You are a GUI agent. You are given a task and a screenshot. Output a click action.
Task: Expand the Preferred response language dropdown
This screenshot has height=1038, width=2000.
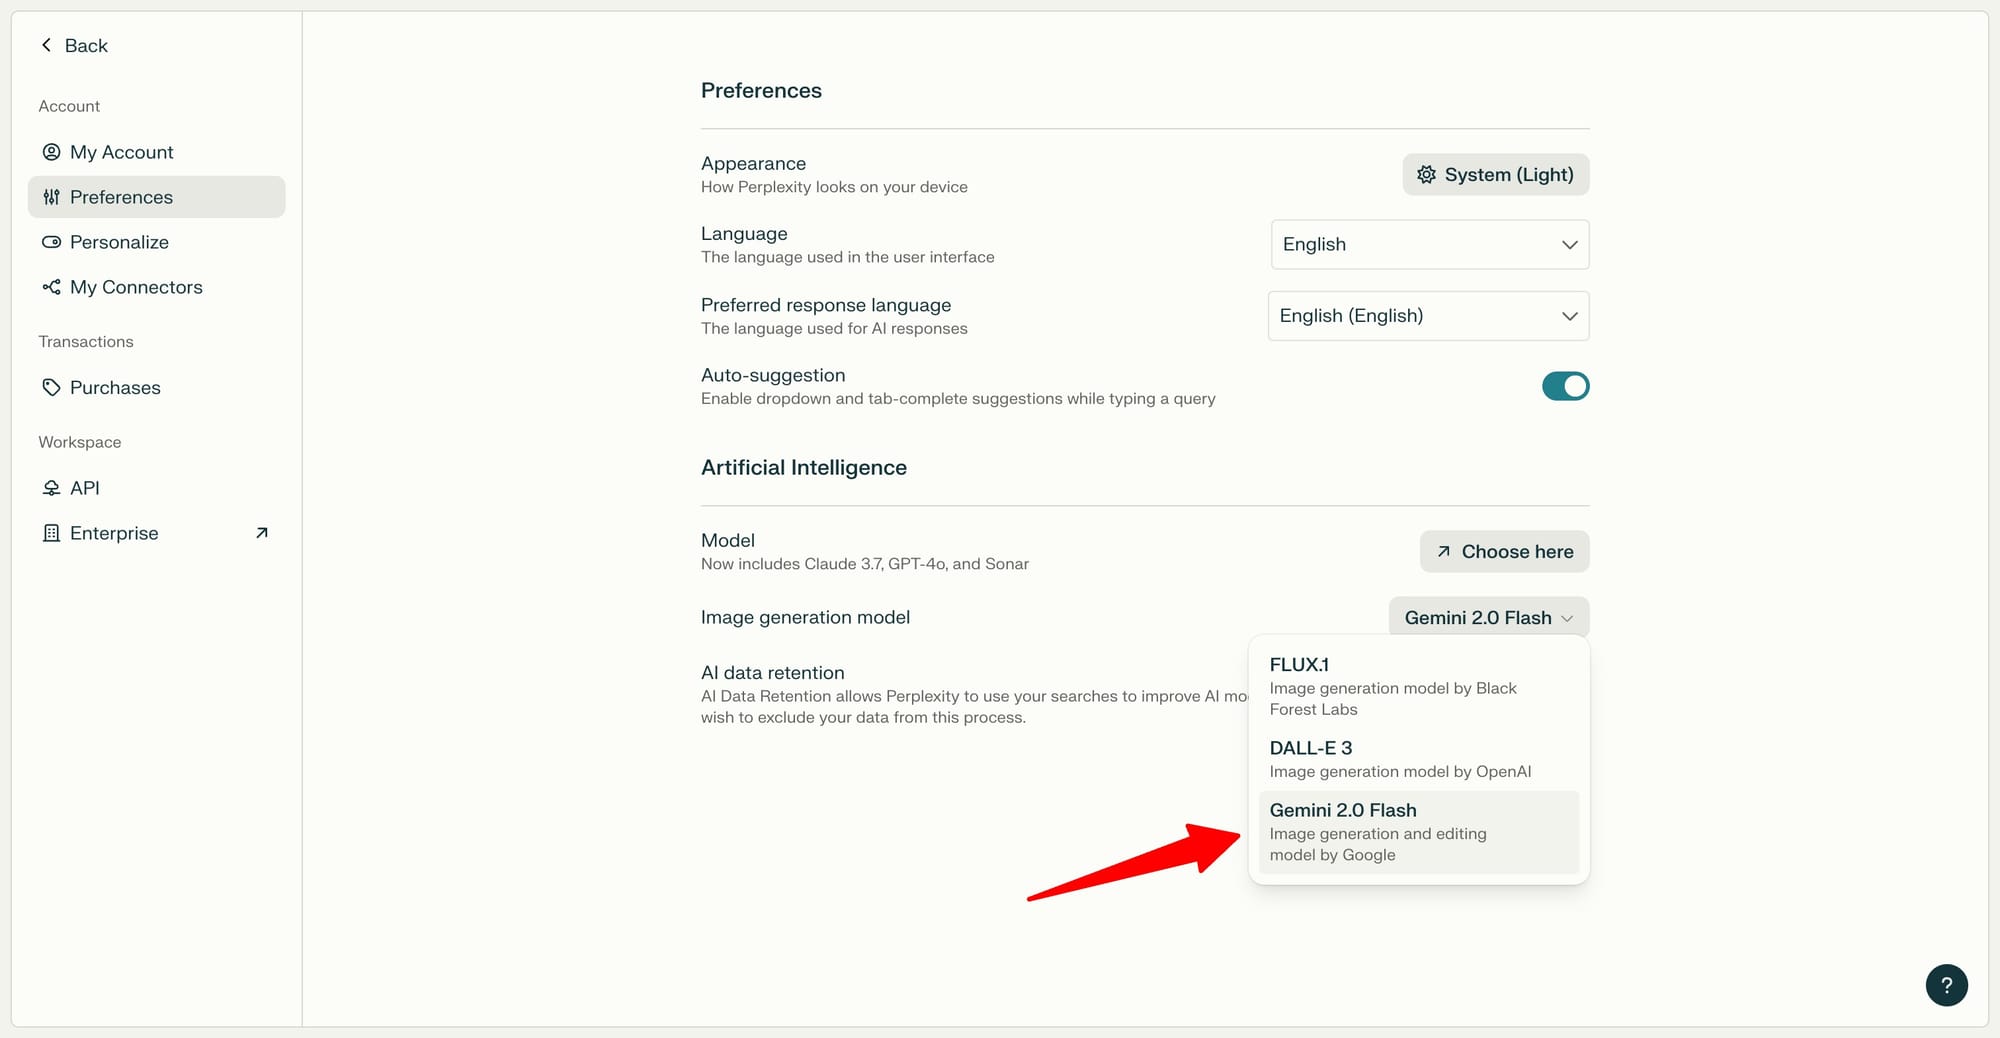(1428, 315)
